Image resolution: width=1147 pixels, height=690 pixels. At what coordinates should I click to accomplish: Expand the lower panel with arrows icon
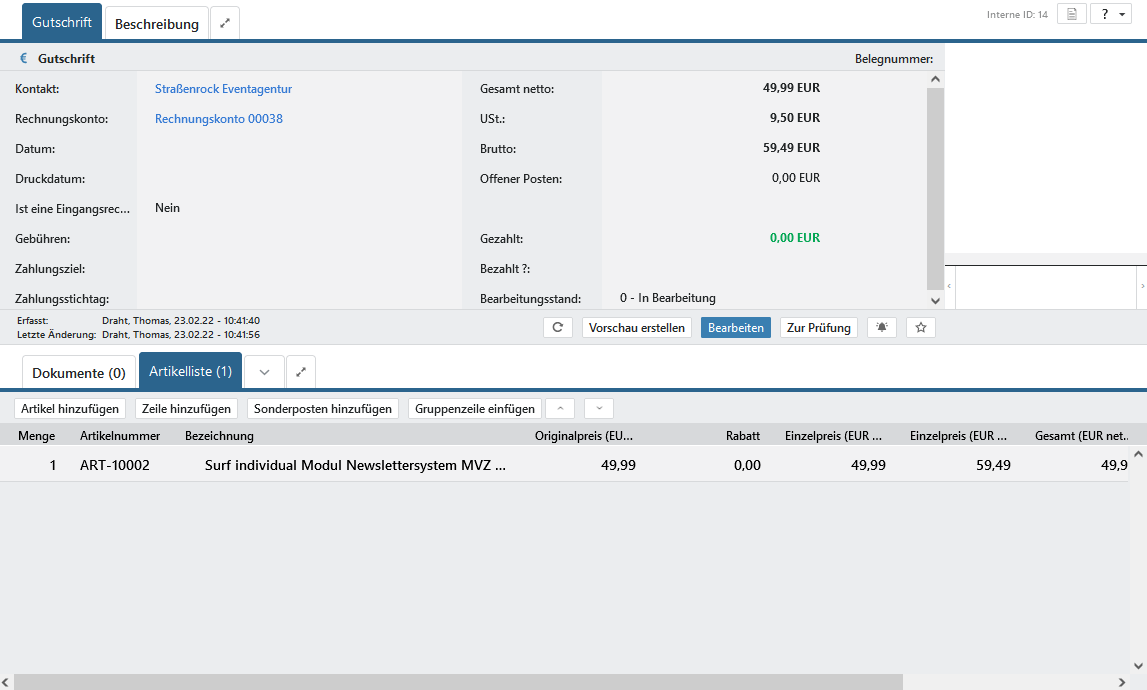click(301, 372)
